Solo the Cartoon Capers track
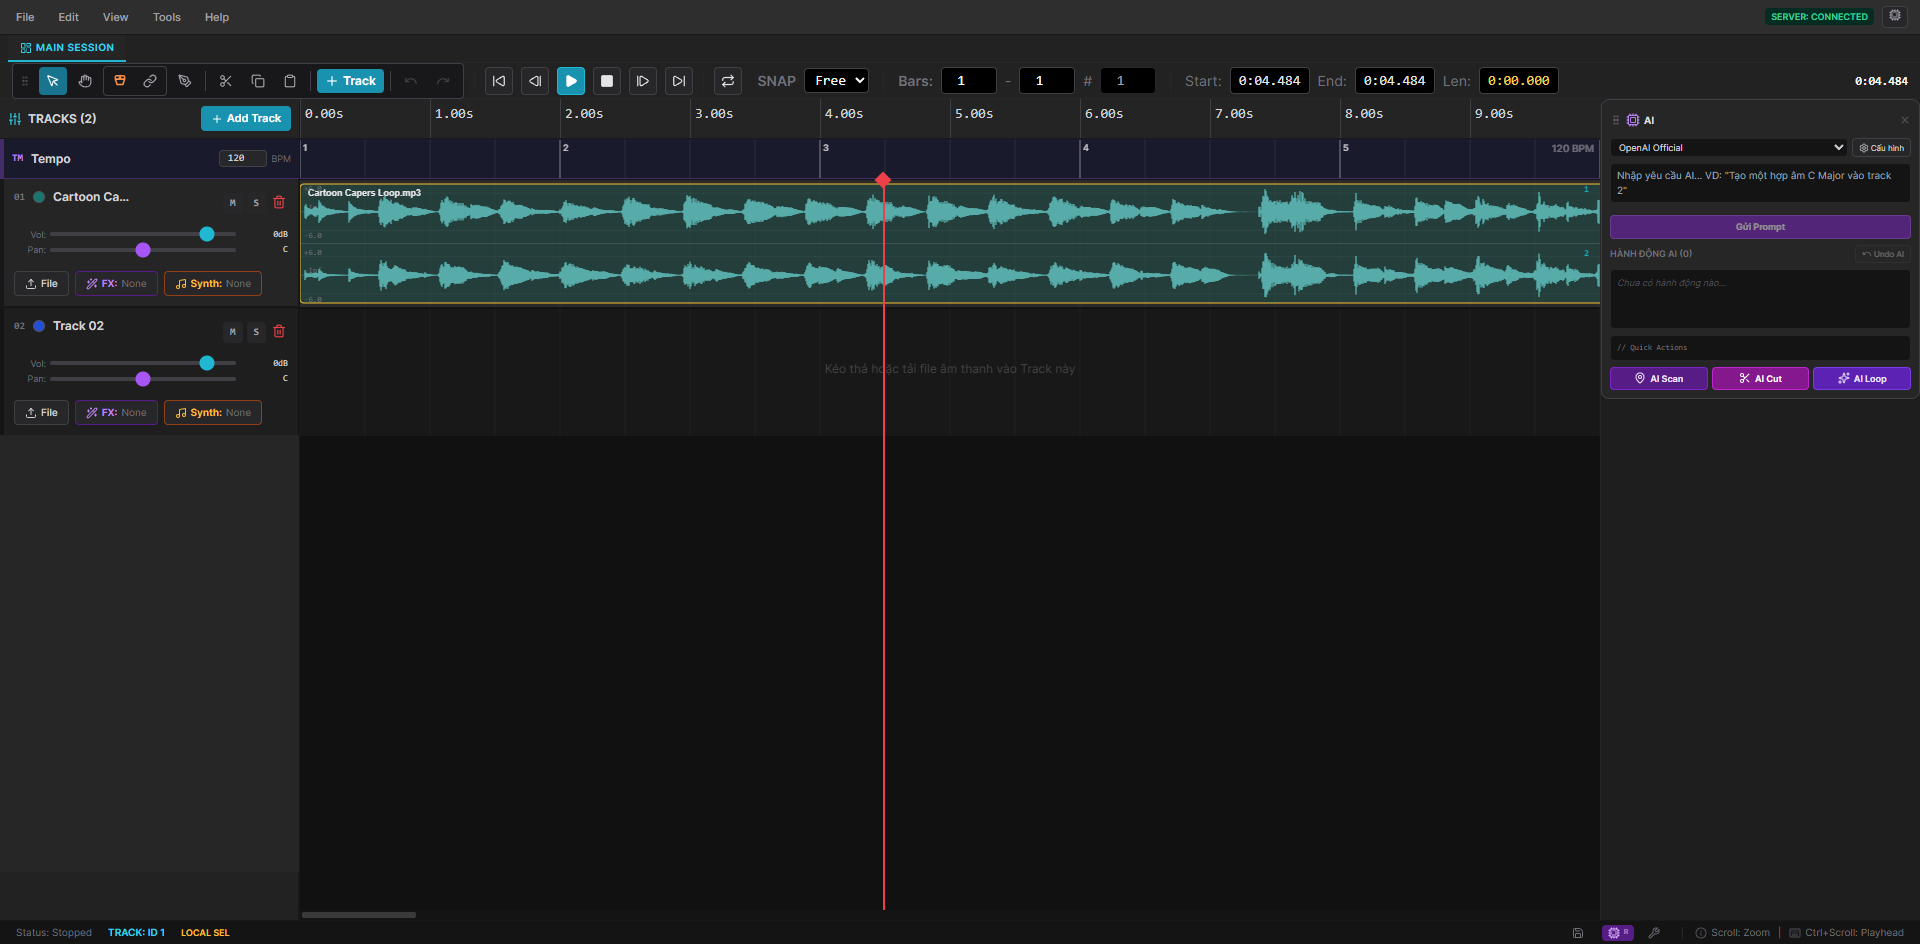Viewport: 1920px width, 944px height. click(x=256, y=203)
